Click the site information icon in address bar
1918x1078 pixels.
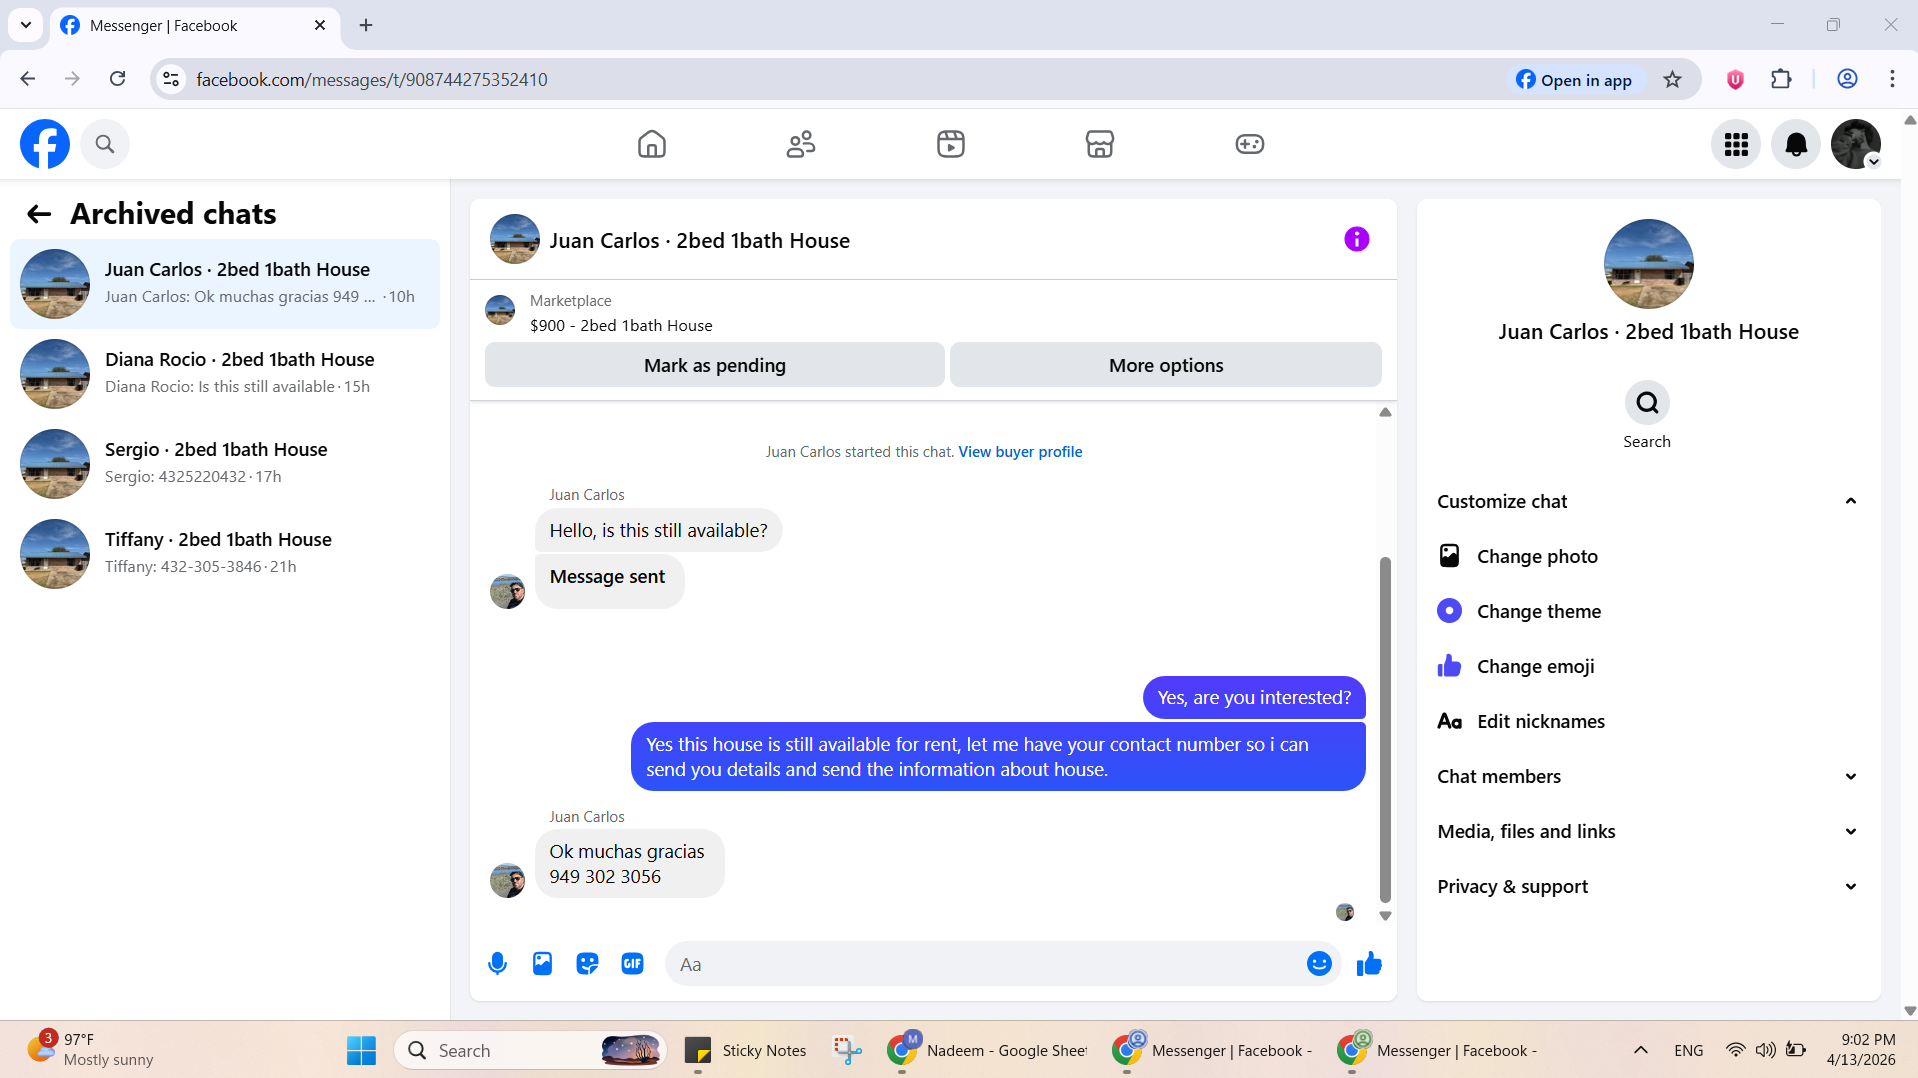[x=171, y=79]
